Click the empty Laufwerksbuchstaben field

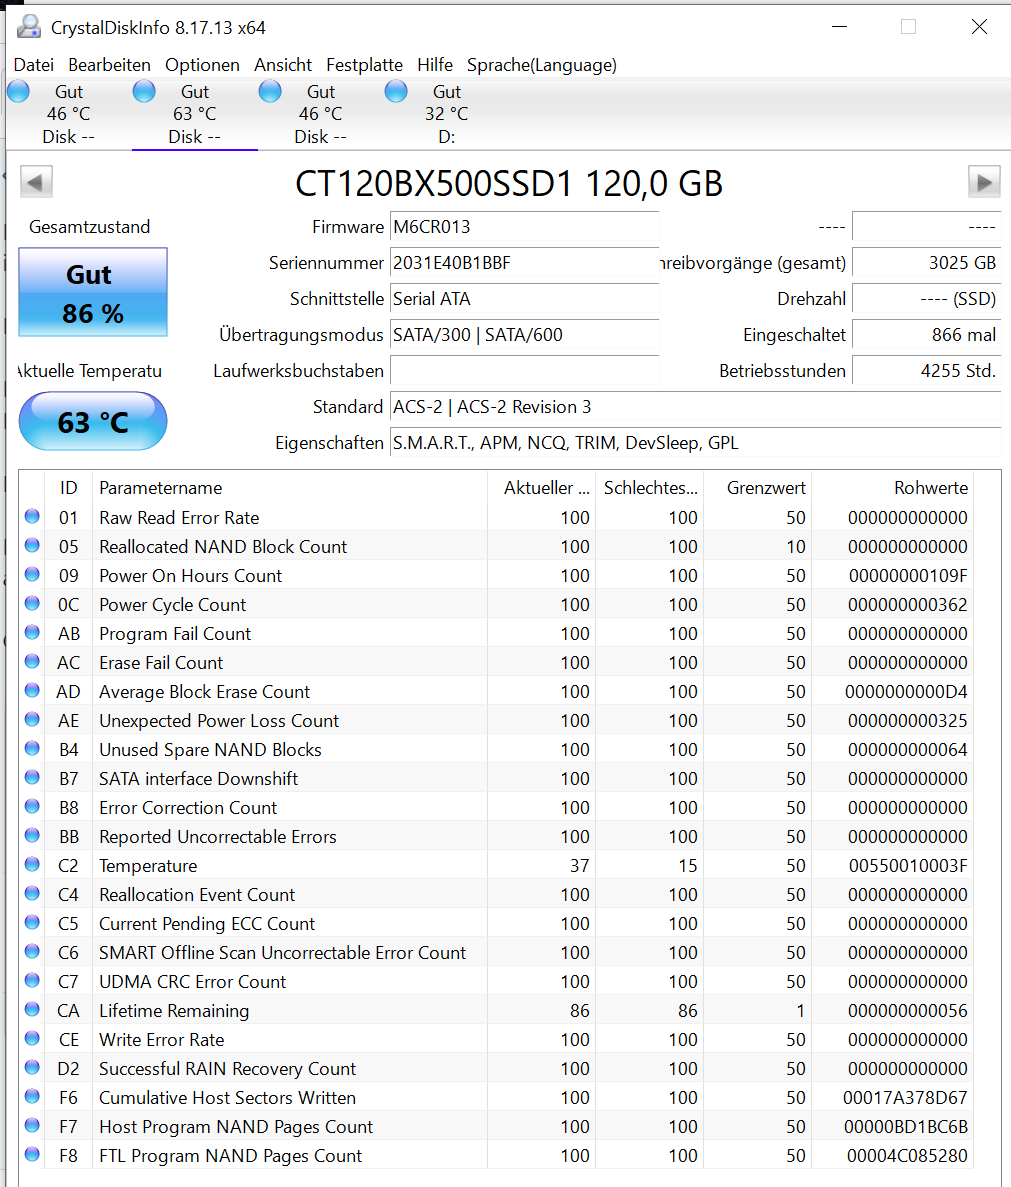click(524, 371)
